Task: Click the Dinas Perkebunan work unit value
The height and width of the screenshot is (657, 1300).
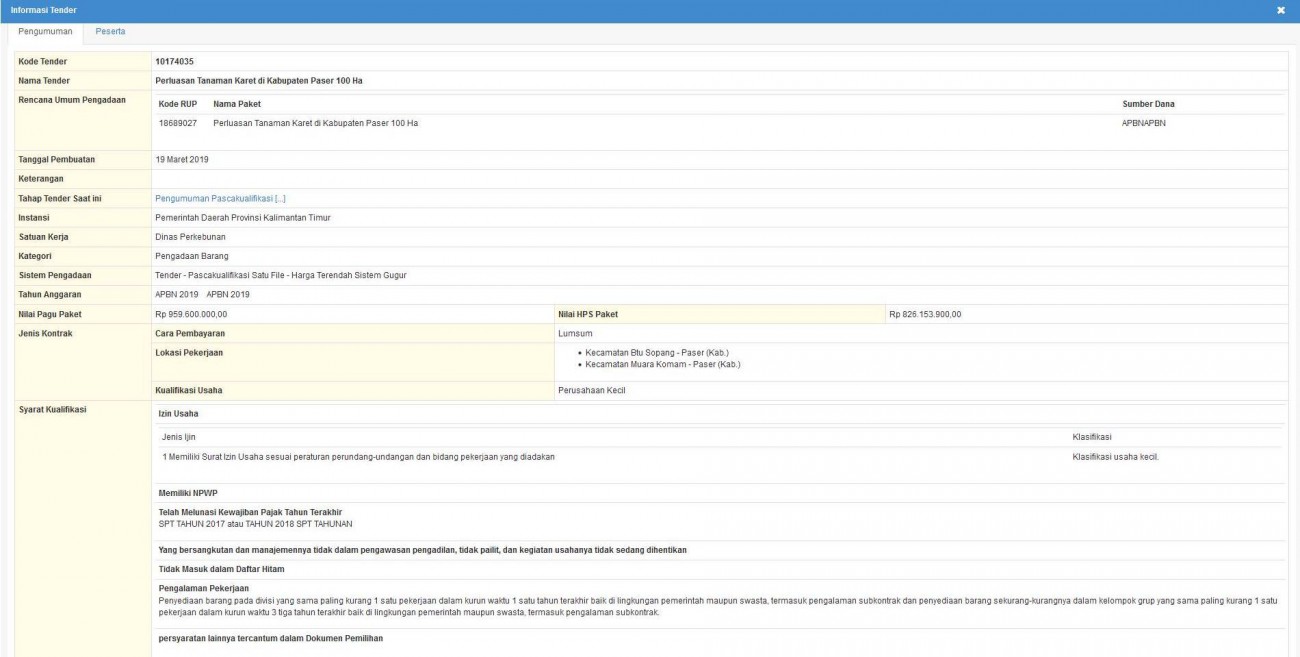Action: (x=190, y=237)
